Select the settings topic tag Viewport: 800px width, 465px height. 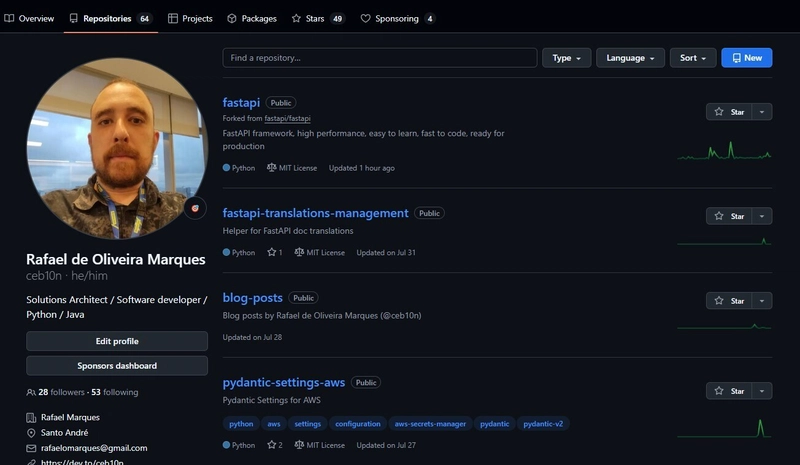pyautogui.click(x=308, y=424)
